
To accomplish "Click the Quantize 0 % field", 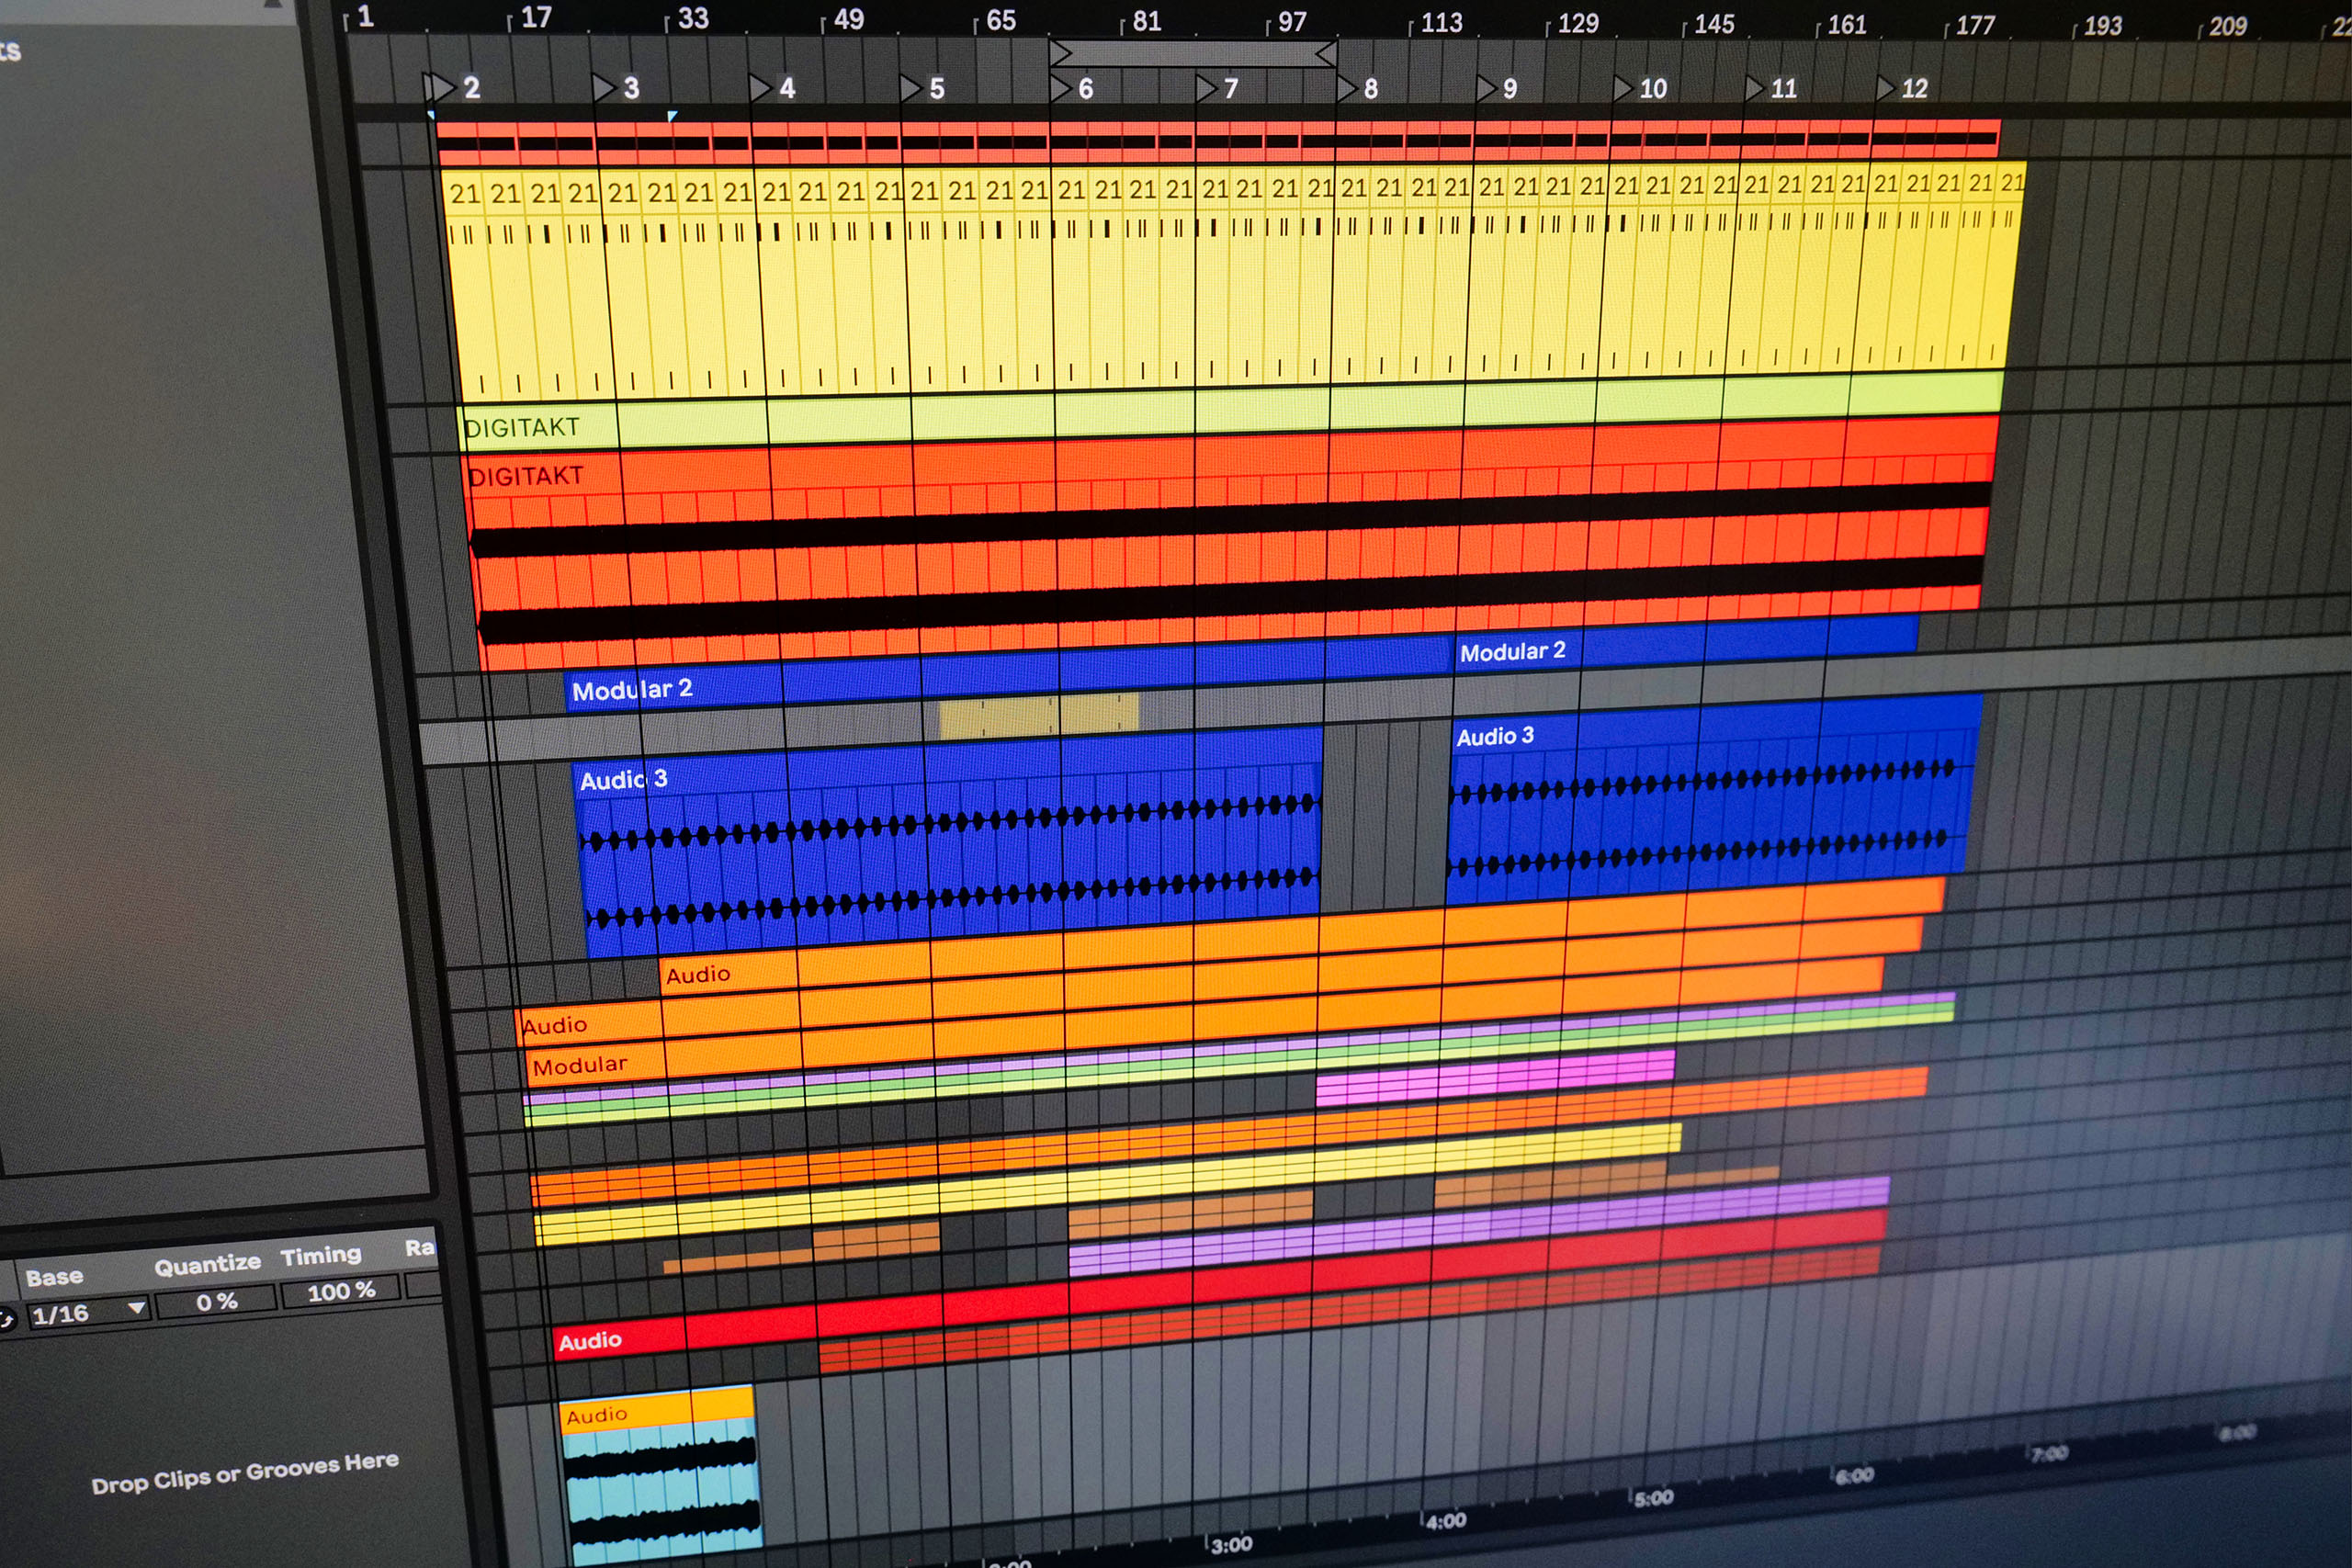I will pos(216,1302).
